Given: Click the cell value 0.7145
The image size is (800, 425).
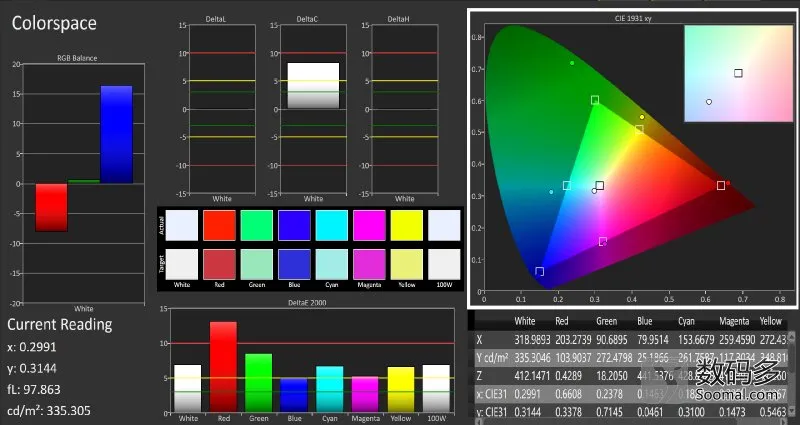Looking at the screenshot, I should tap(609, 412).
